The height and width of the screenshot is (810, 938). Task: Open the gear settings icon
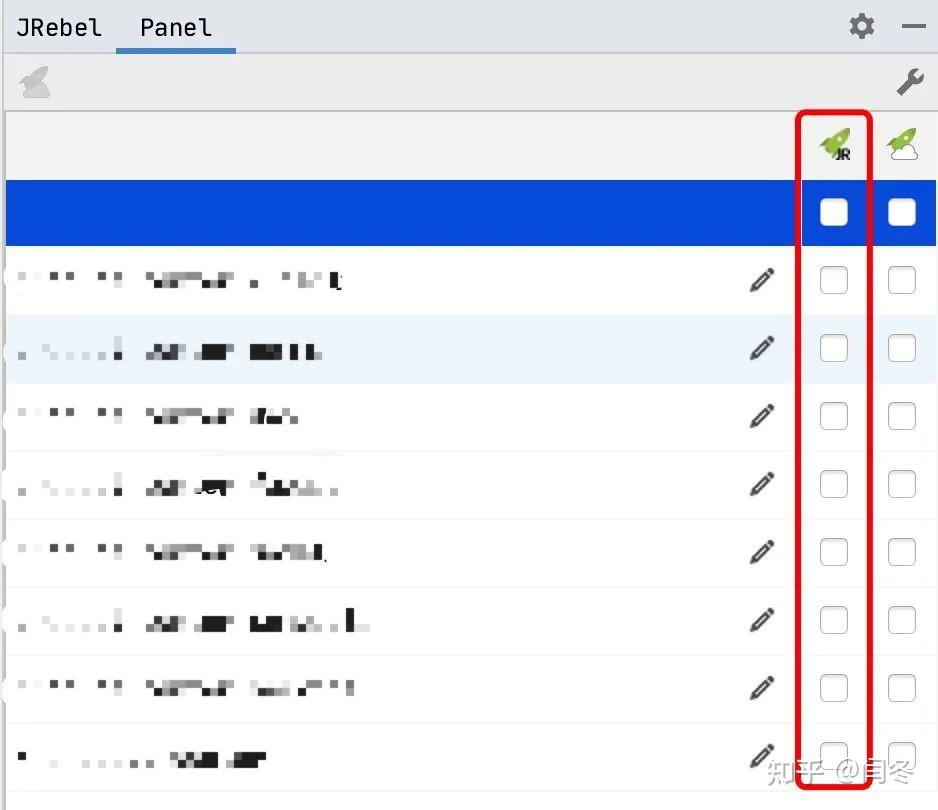point(861,26)
